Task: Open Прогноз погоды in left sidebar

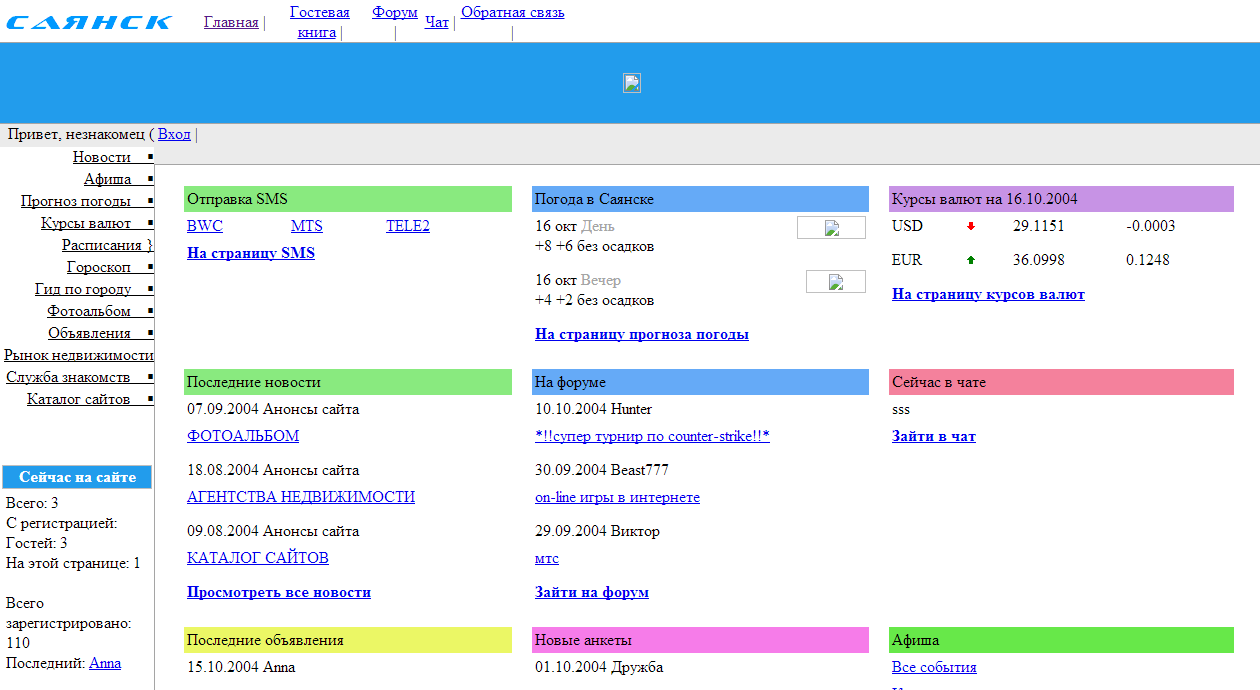Action: coord(76,201)
